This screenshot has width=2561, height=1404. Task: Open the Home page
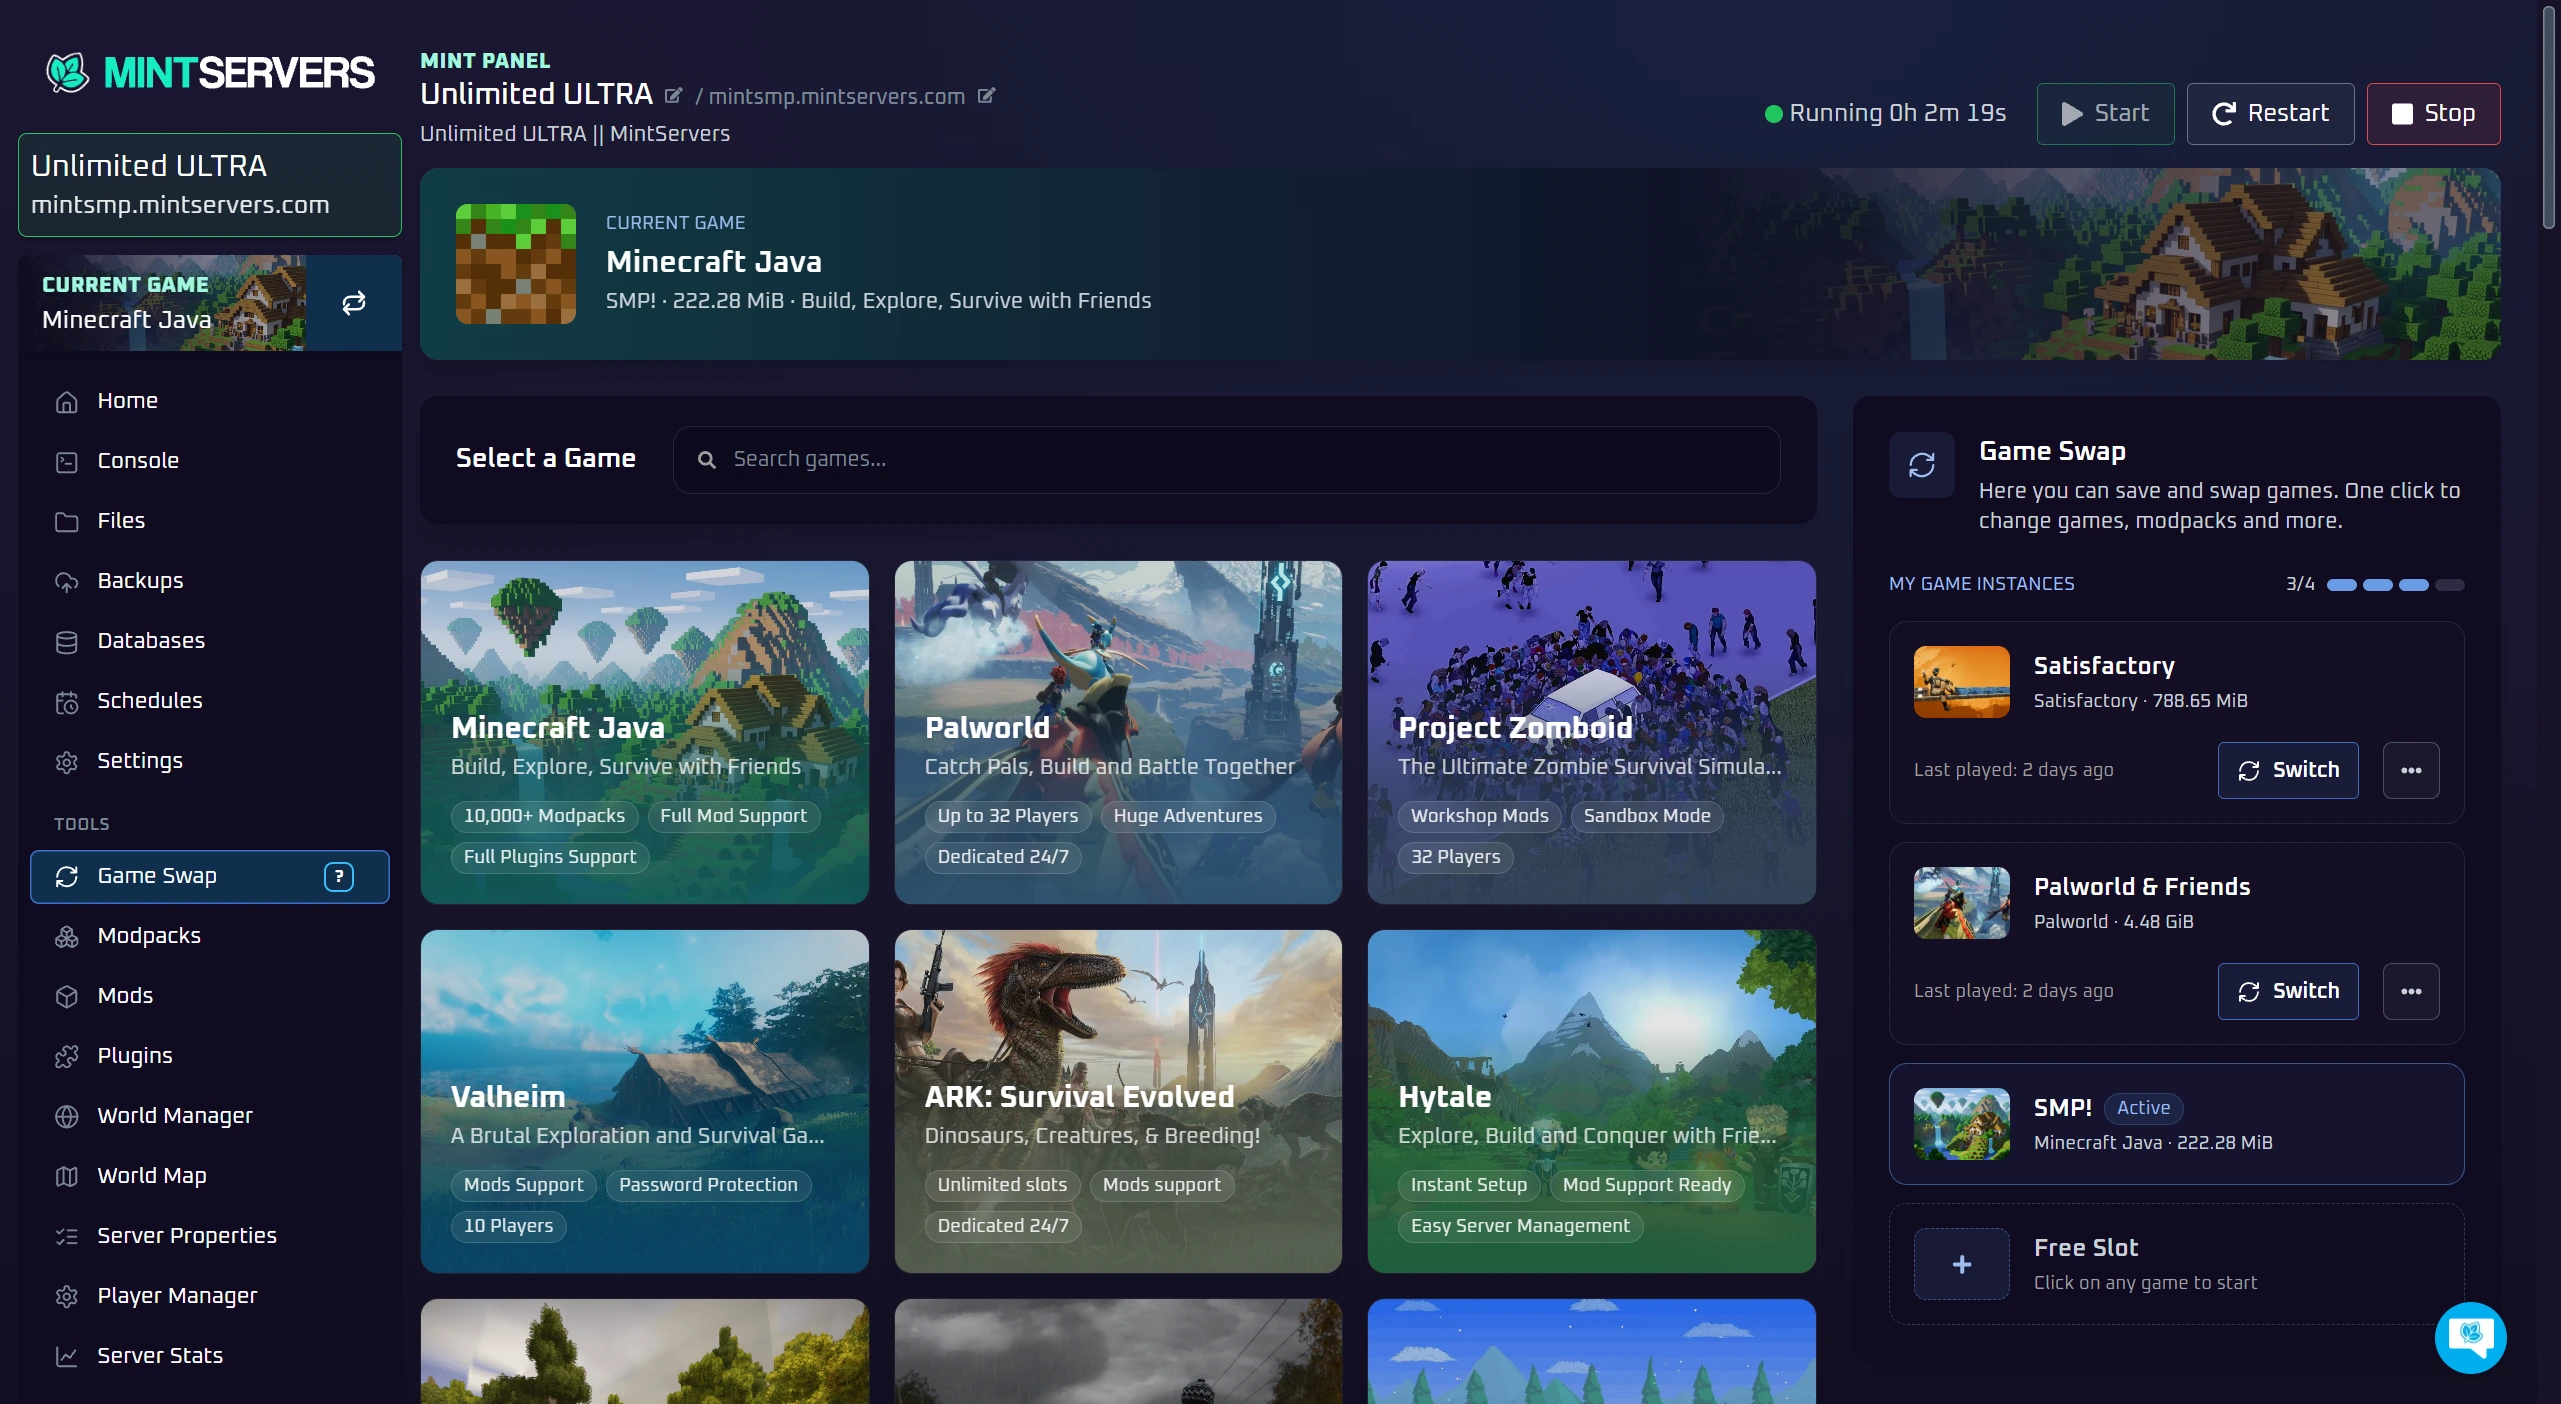(x=209, y=401)
